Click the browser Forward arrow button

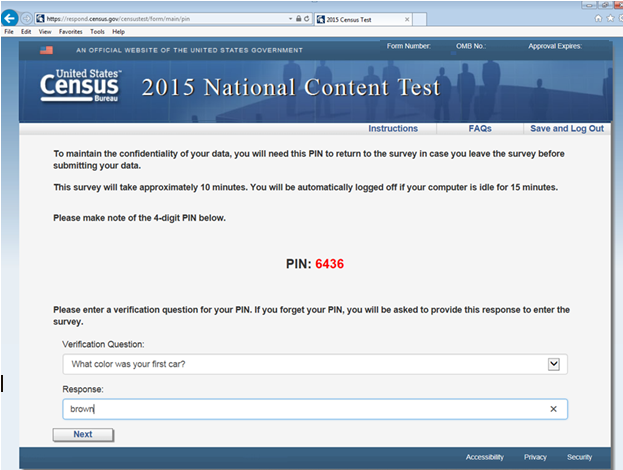[x=26, y=18]
